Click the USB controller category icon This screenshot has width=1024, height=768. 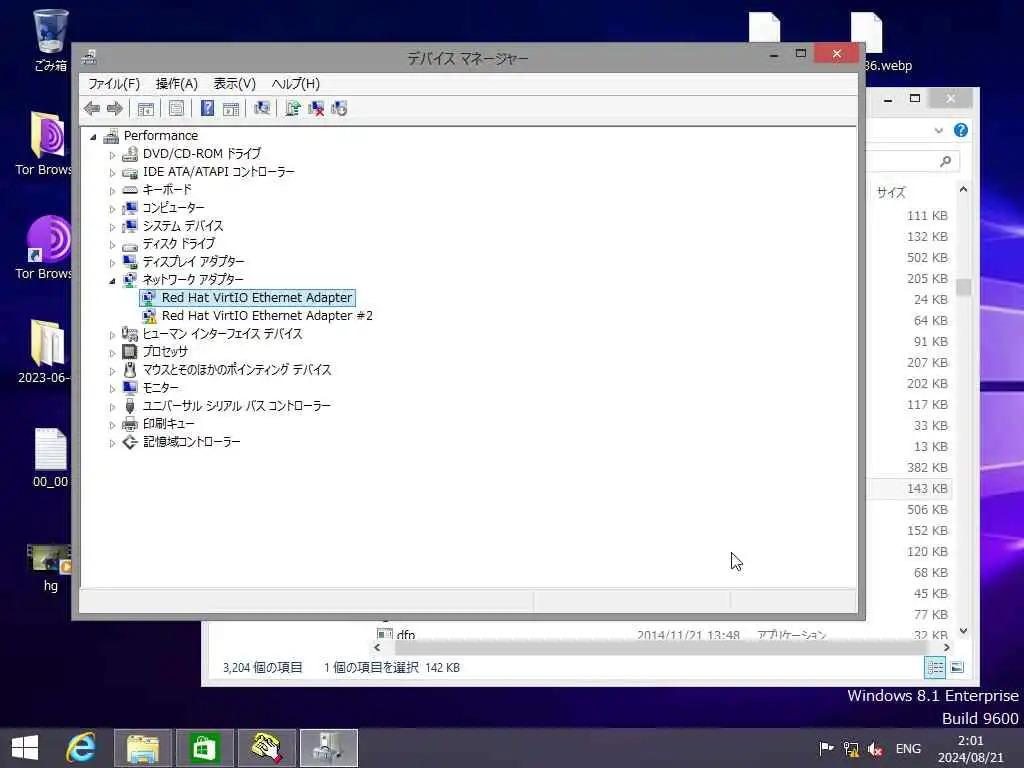tap(130, 406)
